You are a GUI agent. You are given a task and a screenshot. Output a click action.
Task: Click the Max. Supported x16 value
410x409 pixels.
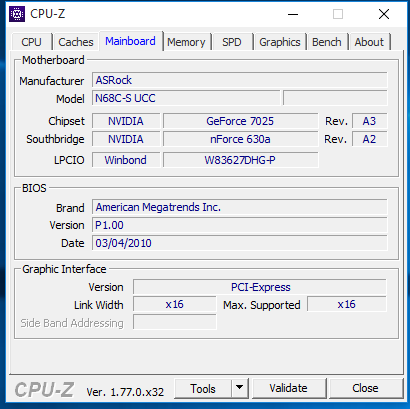[347, 304]
